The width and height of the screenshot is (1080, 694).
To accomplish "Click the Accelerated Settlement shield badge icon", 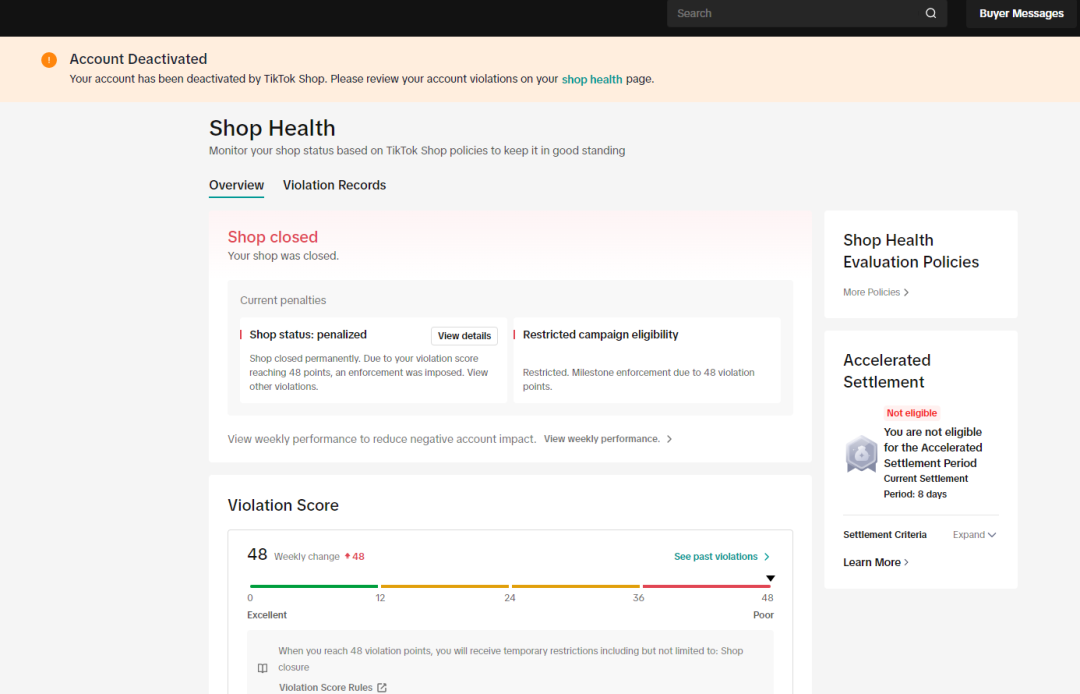I will tap(861, 454).
